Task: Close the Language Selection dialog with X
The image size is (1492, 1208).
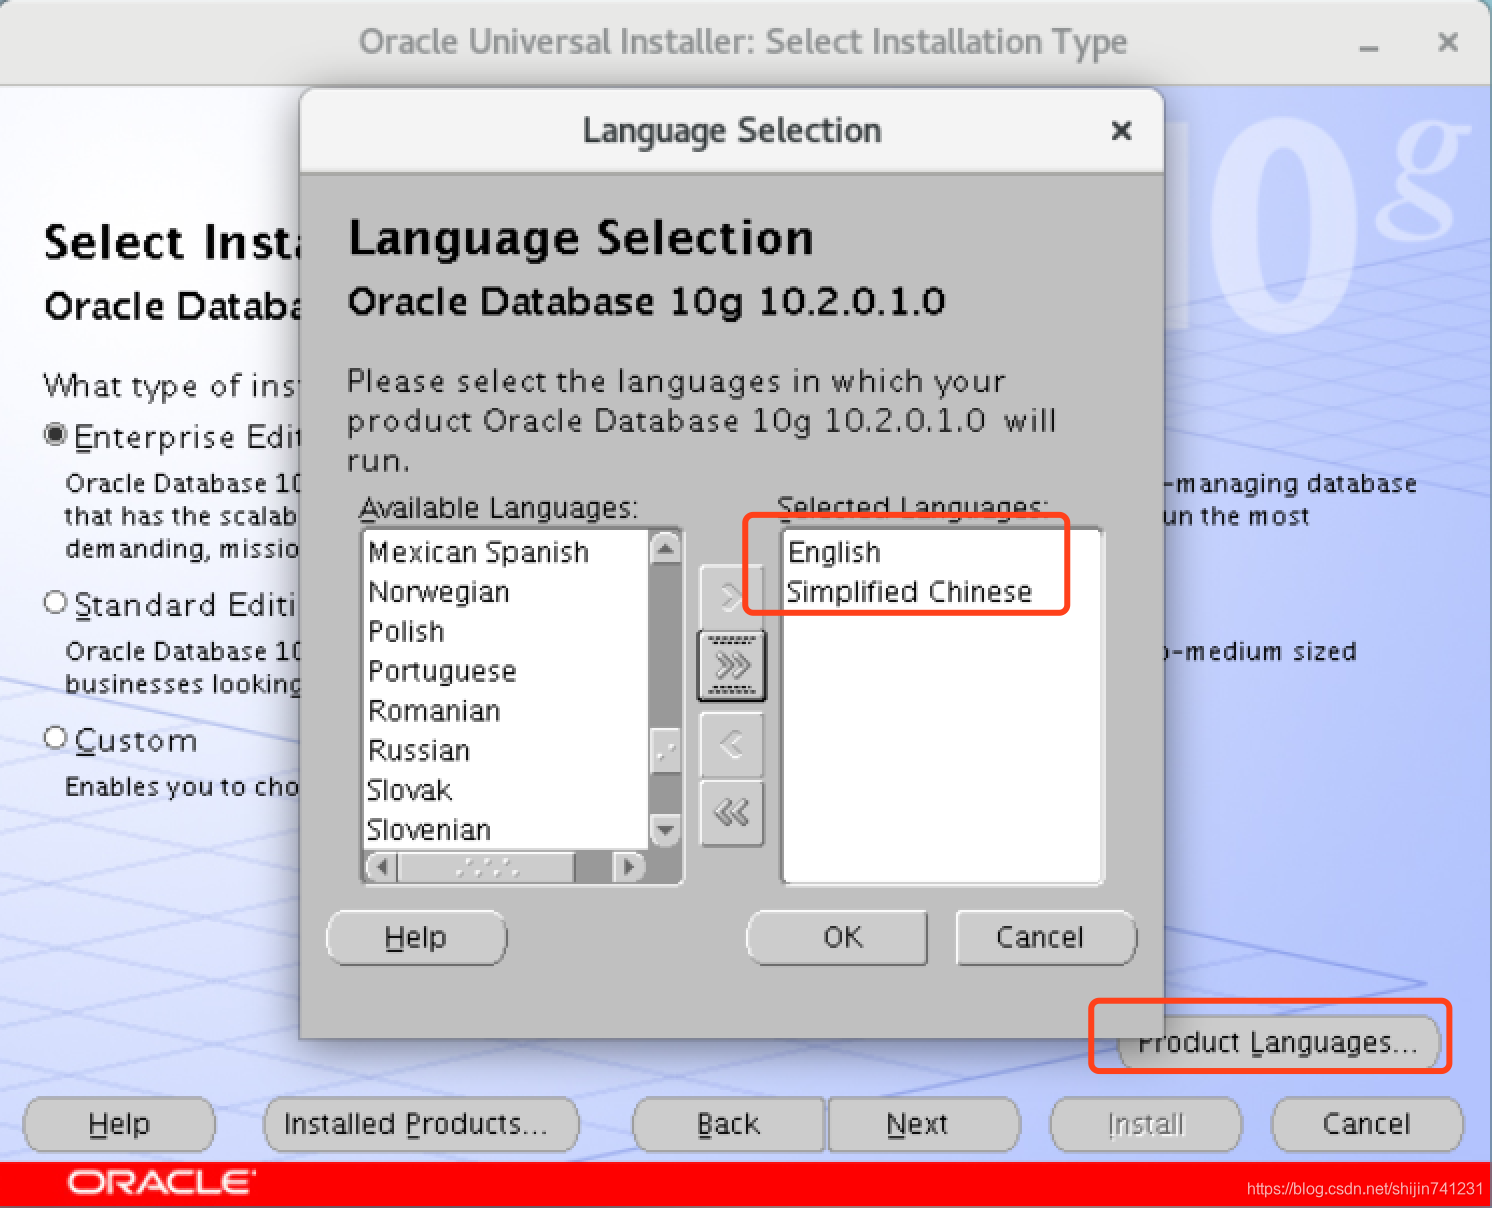Action: [1121, 131]
